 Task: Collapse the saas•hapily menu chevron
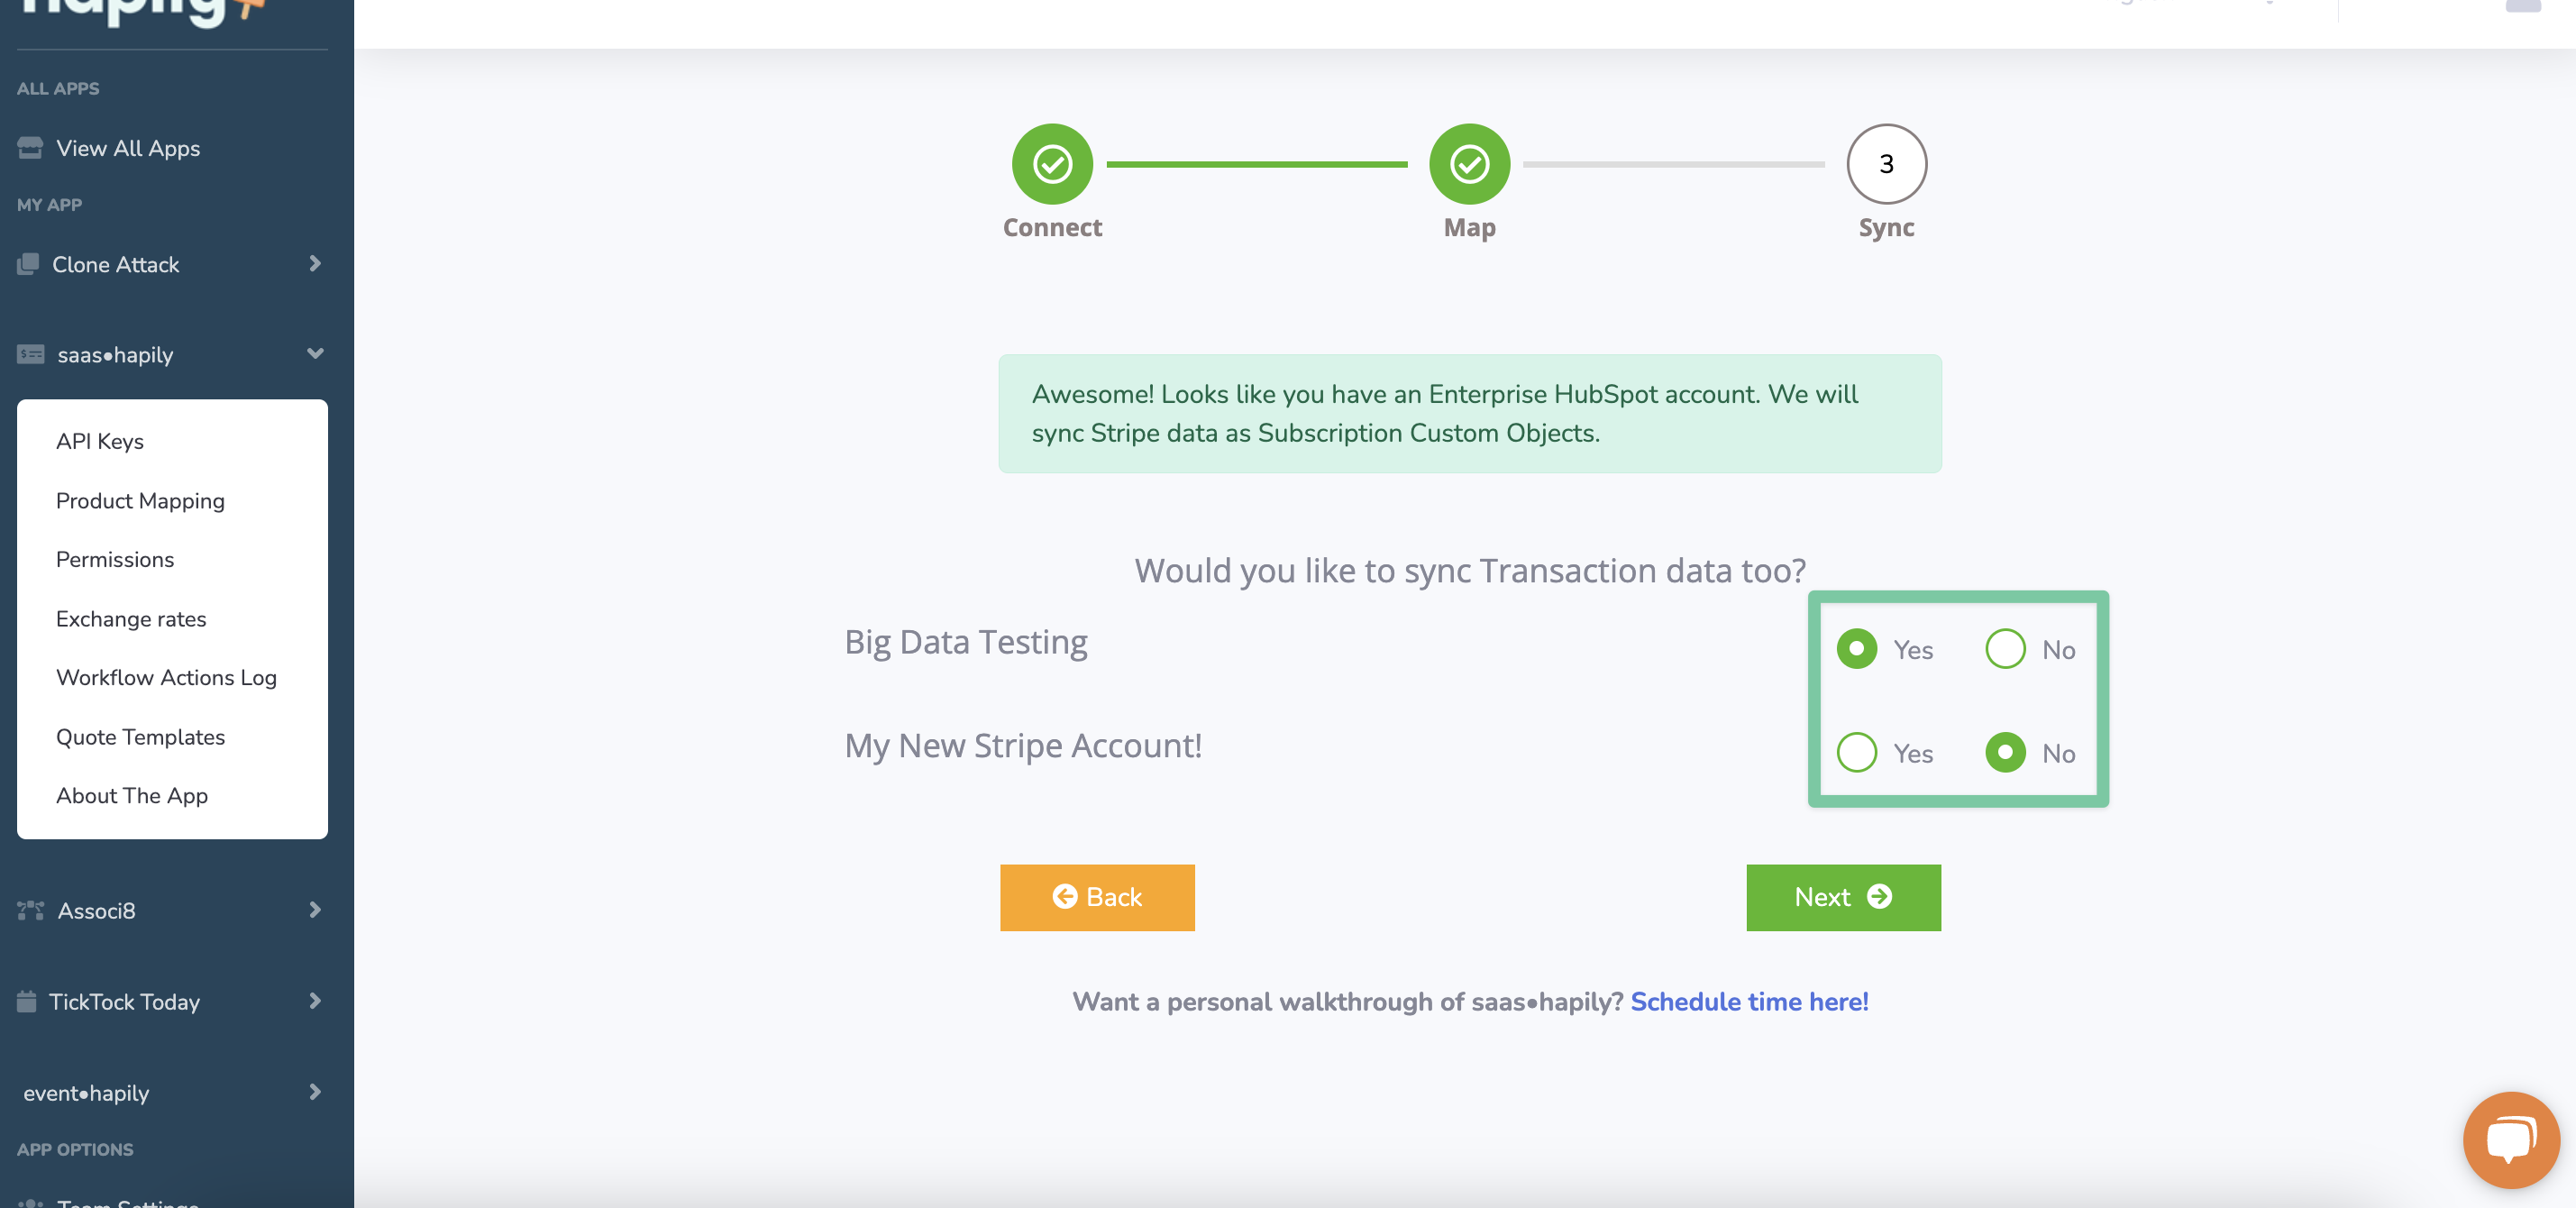click(315, 353)
